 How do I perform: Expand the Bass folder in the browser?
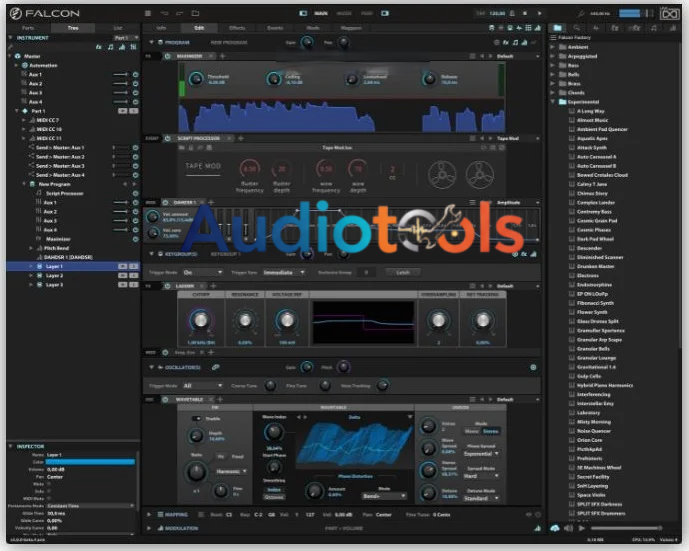pos(552,65)
